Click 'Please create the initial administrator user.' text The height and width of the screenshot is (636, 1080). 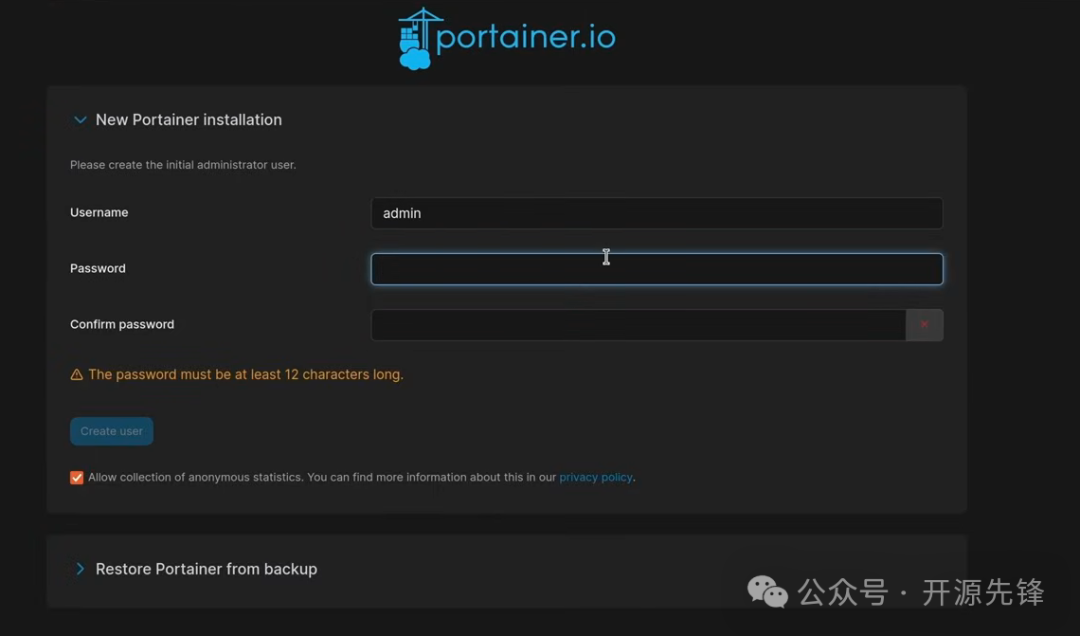coord(183,165)
